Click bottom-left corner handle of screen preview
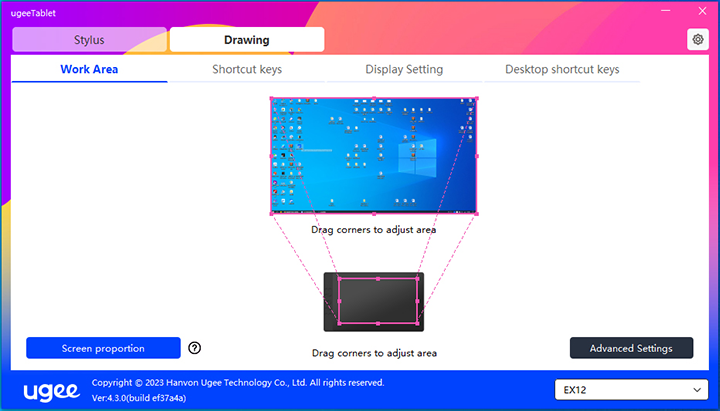This screenshot has height=411, width=720. 271,213
